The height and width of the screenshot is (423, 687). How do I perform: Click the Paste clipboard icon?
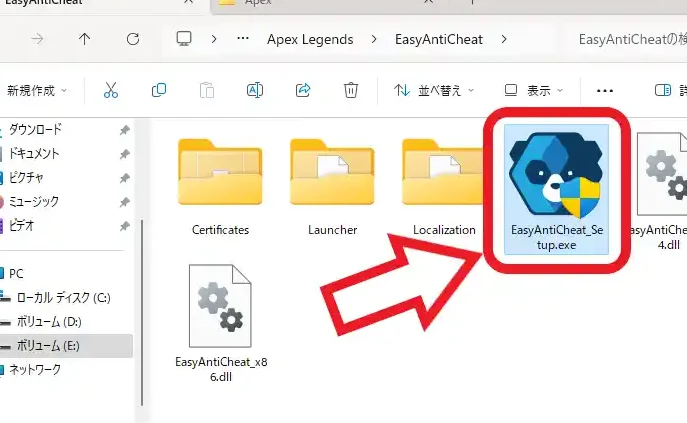point(206,90)
